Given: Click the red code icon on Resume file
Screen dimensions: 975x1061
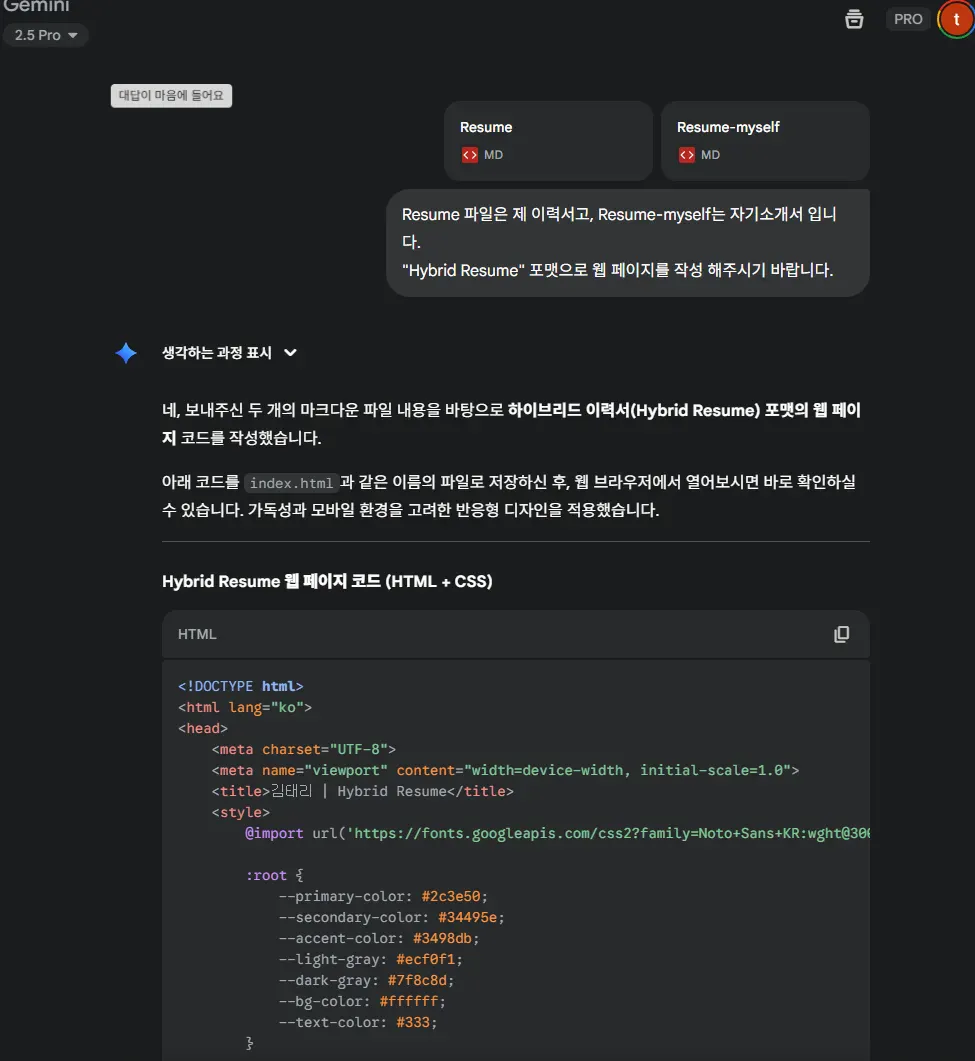Looking at the screenshot, I should pos(470,155).
